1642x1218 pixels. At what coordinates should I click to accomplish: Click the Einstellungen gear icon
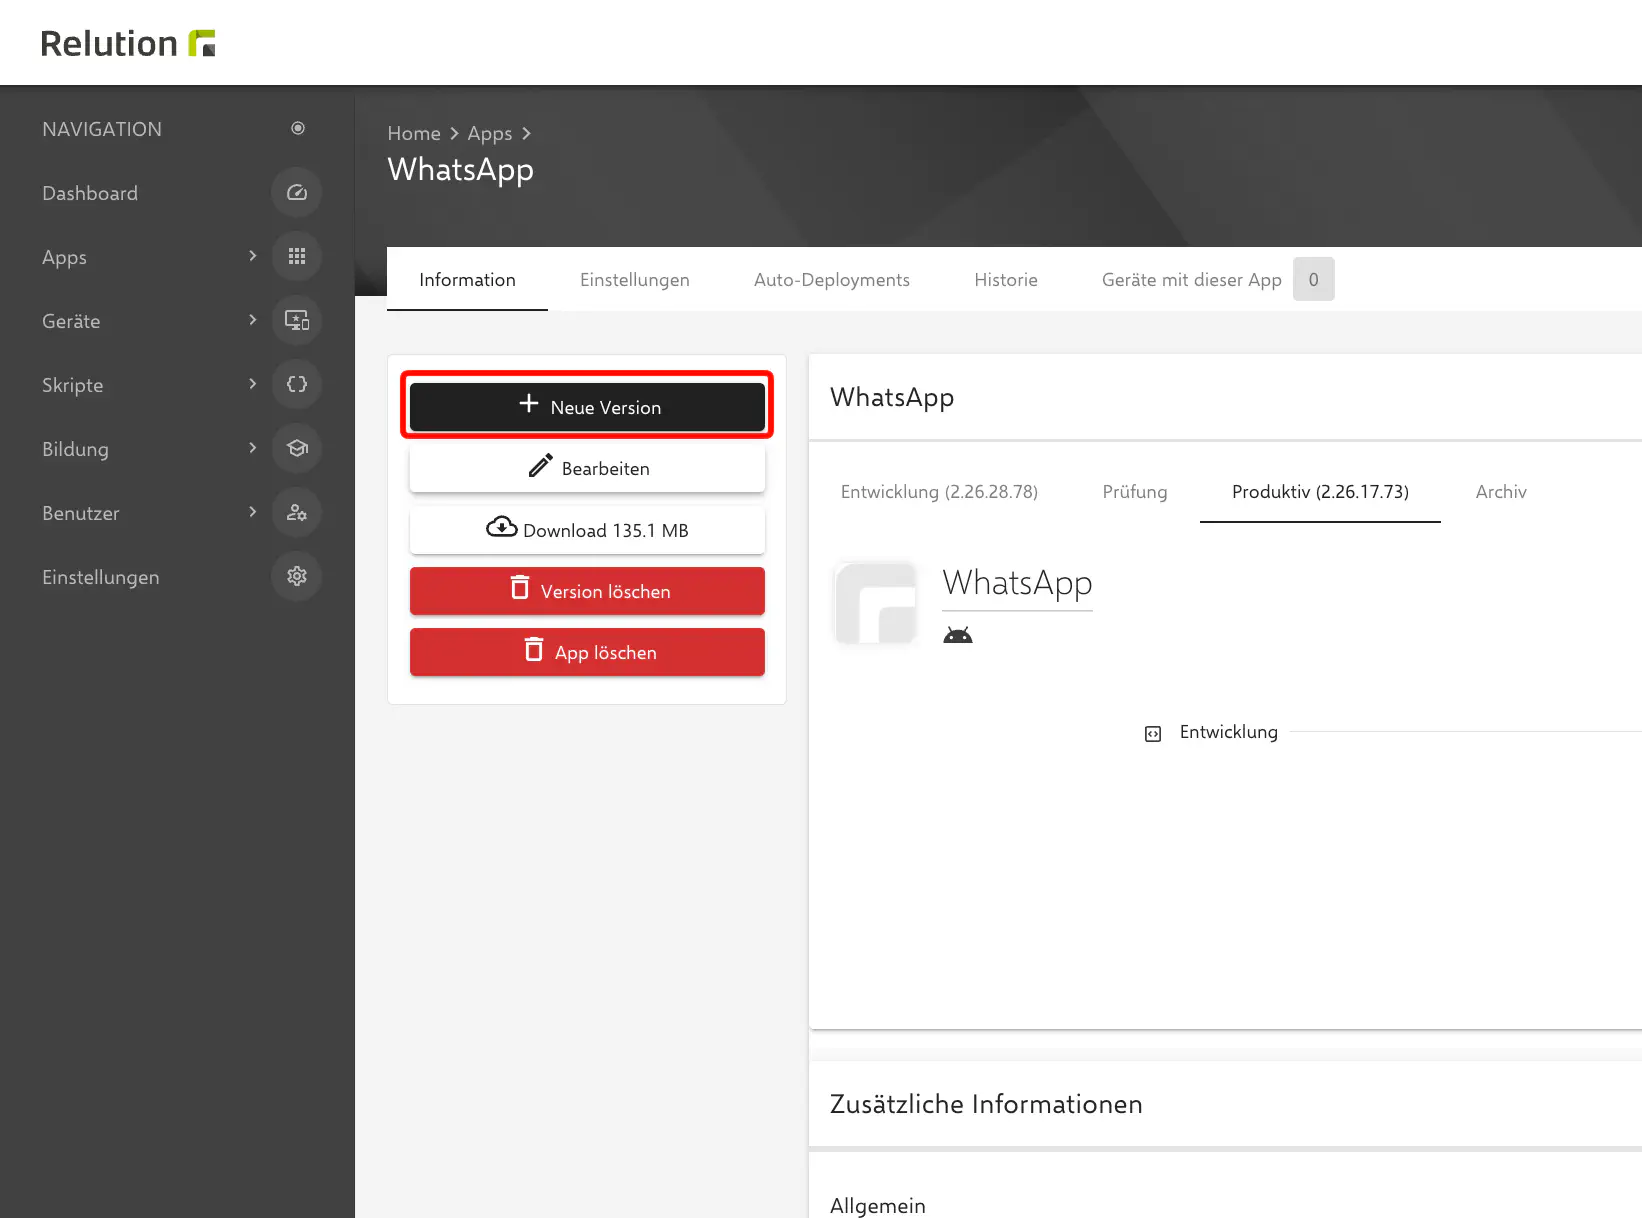(297, 577)
